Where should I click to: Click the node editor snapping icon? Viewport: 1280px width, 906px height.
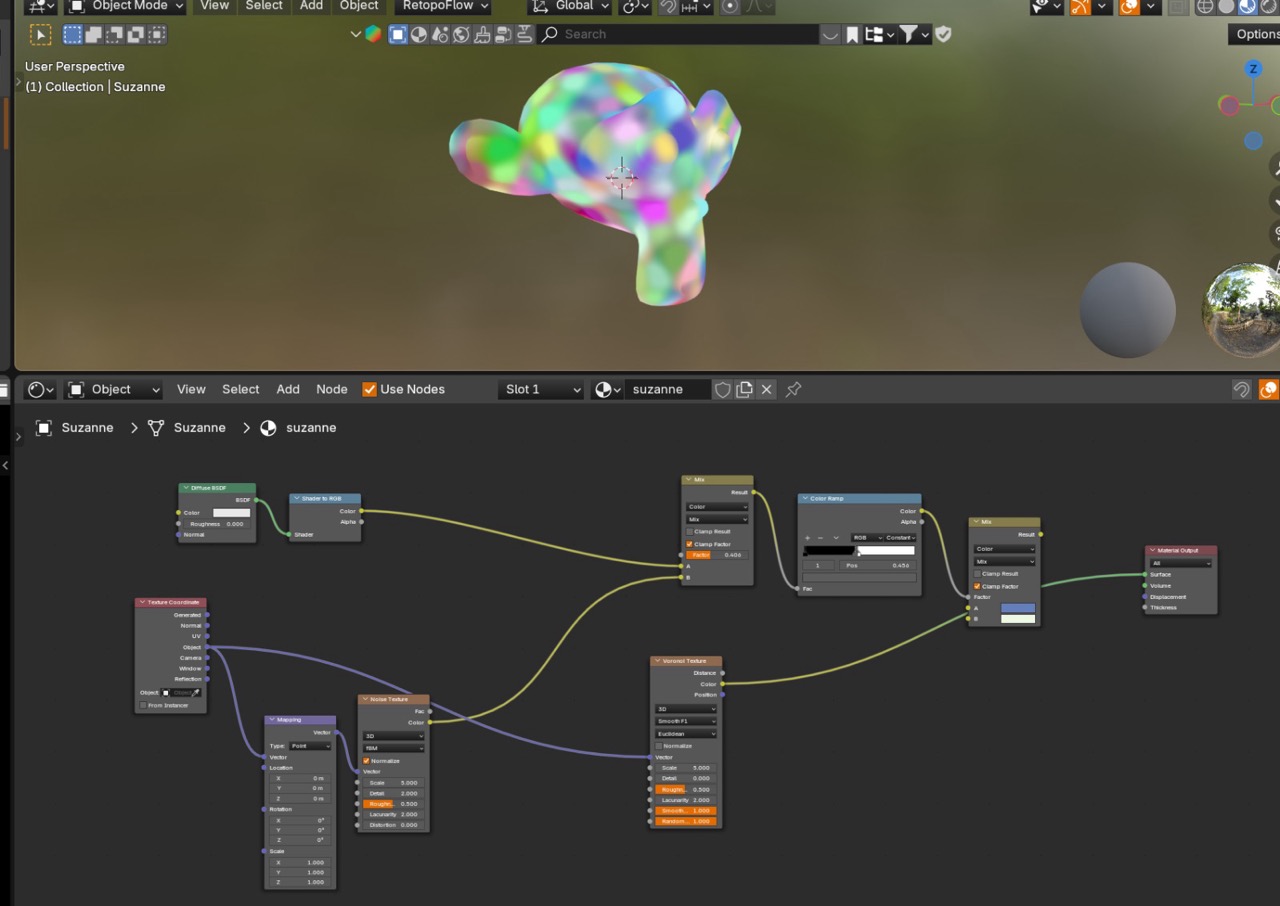coord(1241,389)
